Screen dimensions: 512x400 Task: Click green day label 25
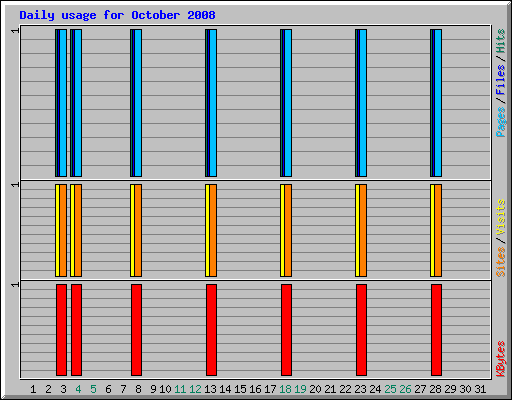[390, 389]
